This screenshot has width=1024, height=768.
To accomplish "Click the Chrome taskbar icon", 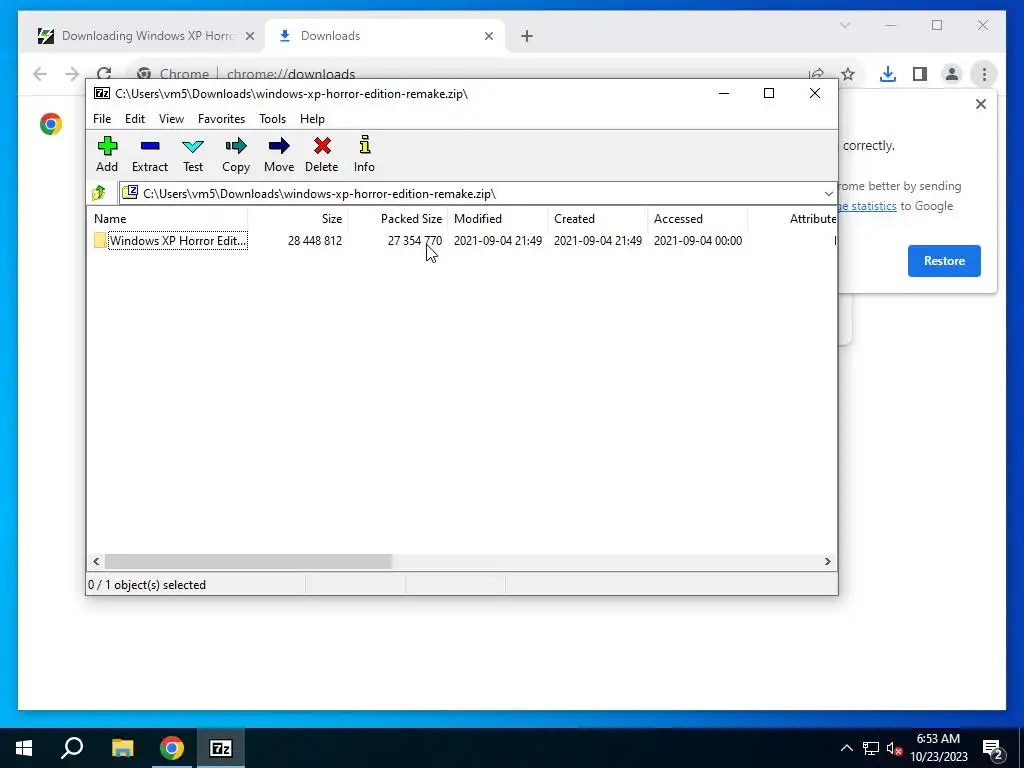I will tap(172, 748).
